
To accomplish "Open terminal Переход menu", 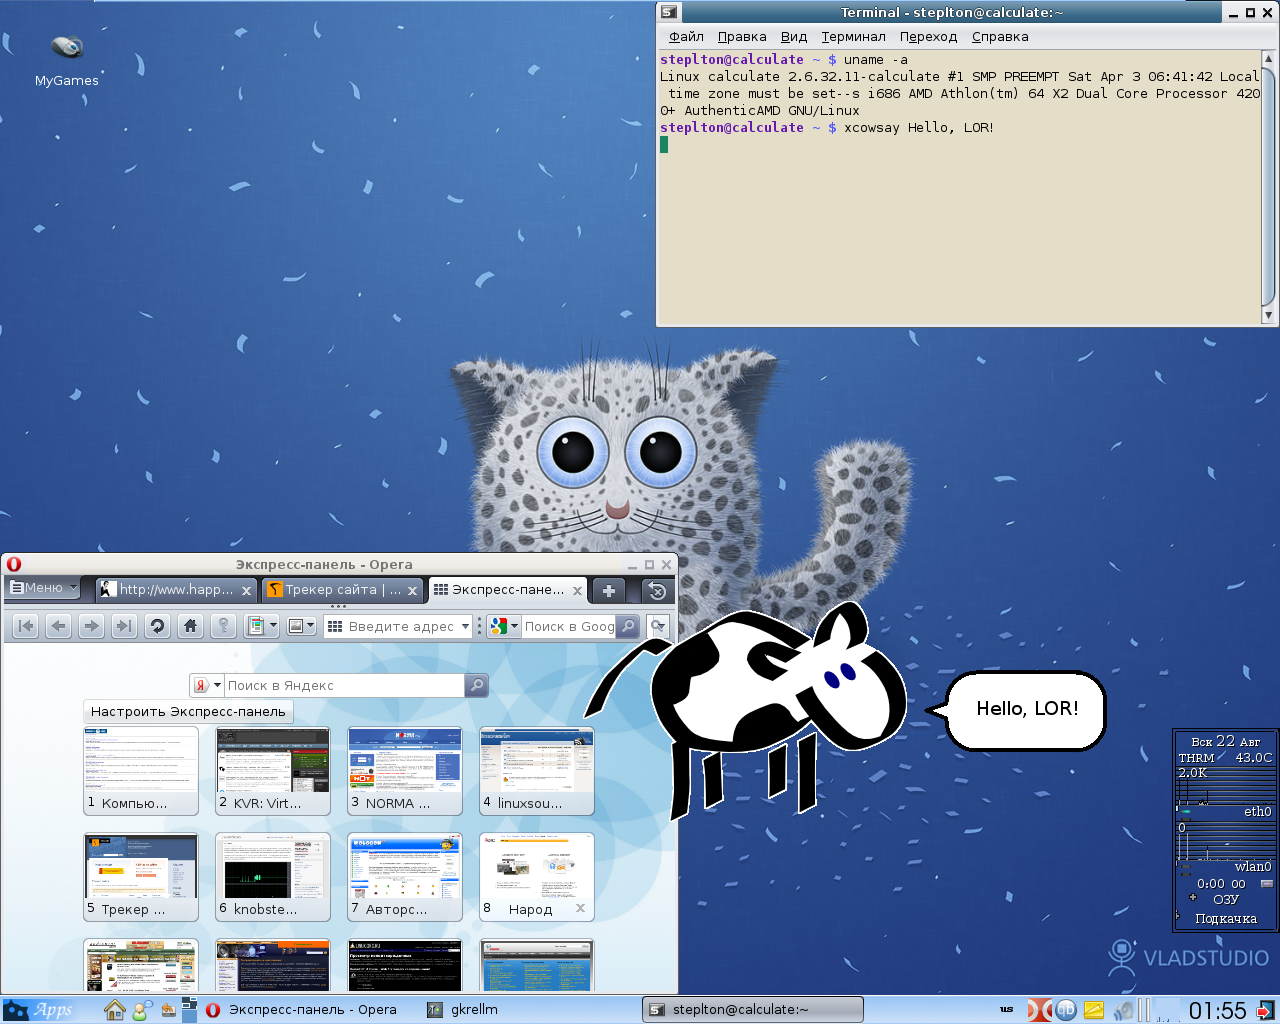I will click(x=928, y=37).
